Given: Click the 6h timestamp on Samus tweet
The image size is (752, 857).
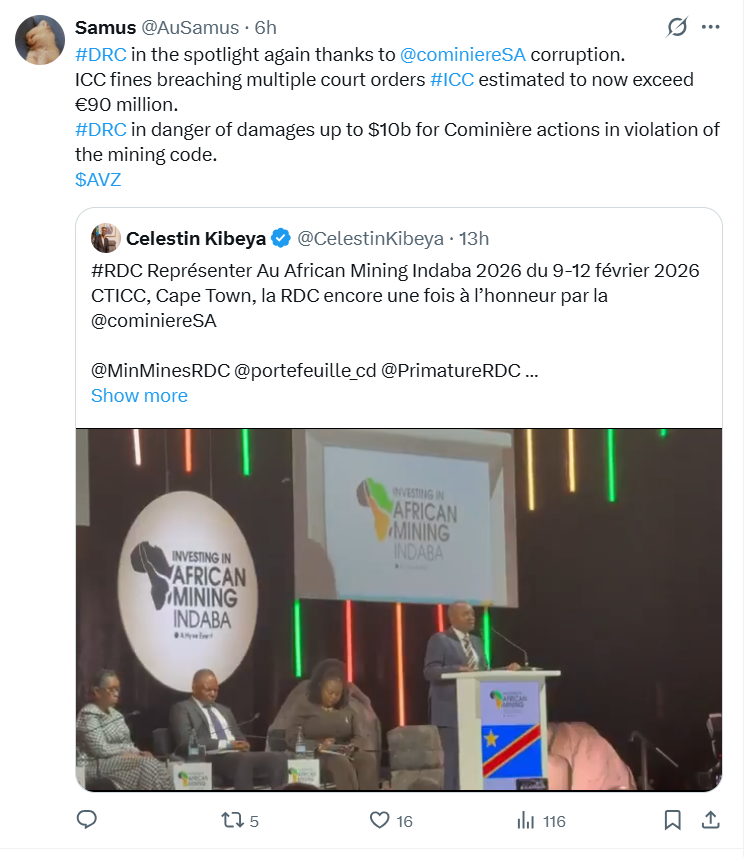Looking at the screenshot, I should tap(266, 27).
